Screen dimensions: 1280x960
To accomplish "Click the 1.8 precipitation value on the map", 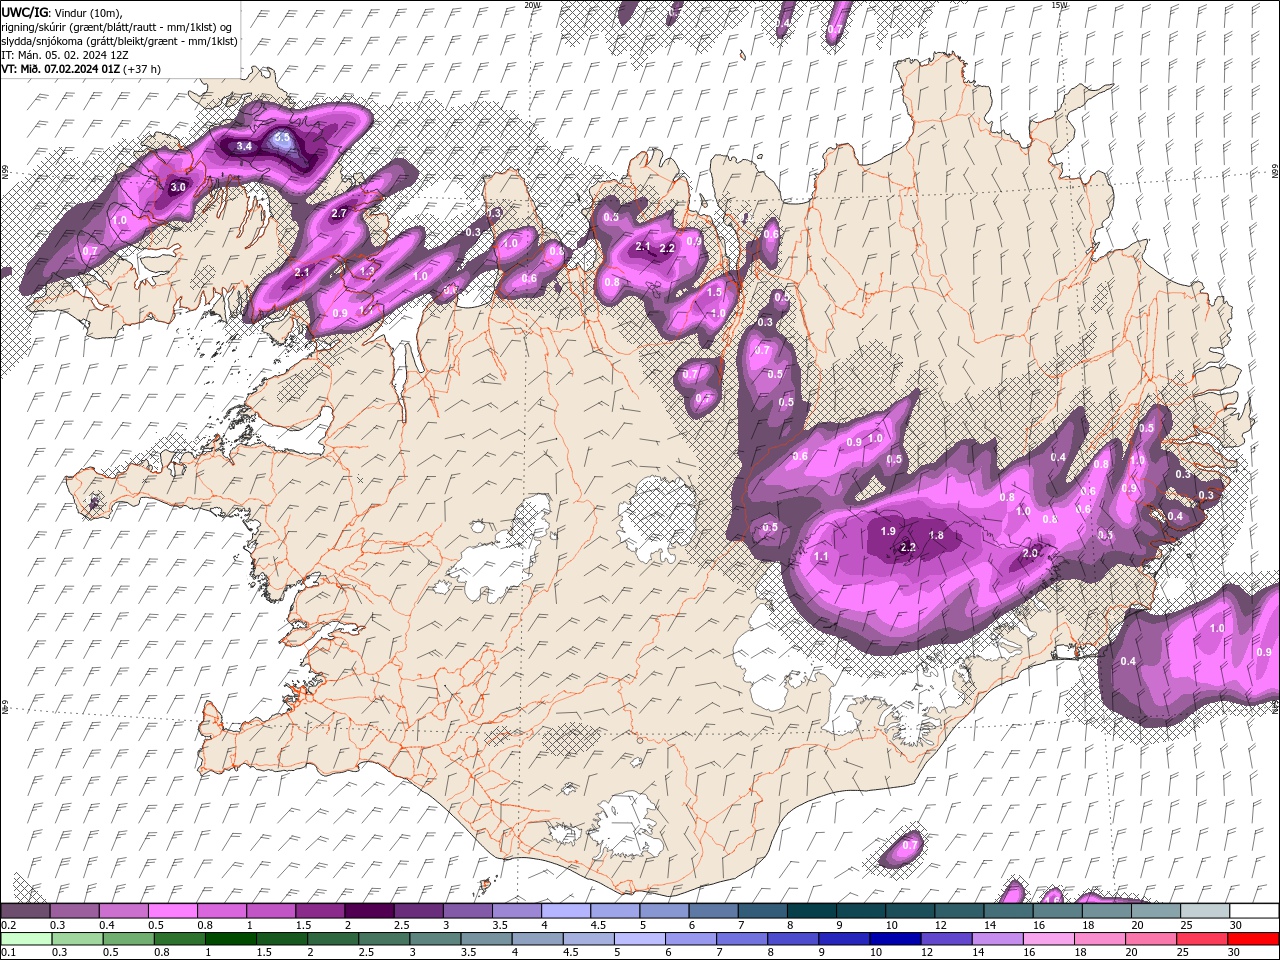I will point(937,535).
